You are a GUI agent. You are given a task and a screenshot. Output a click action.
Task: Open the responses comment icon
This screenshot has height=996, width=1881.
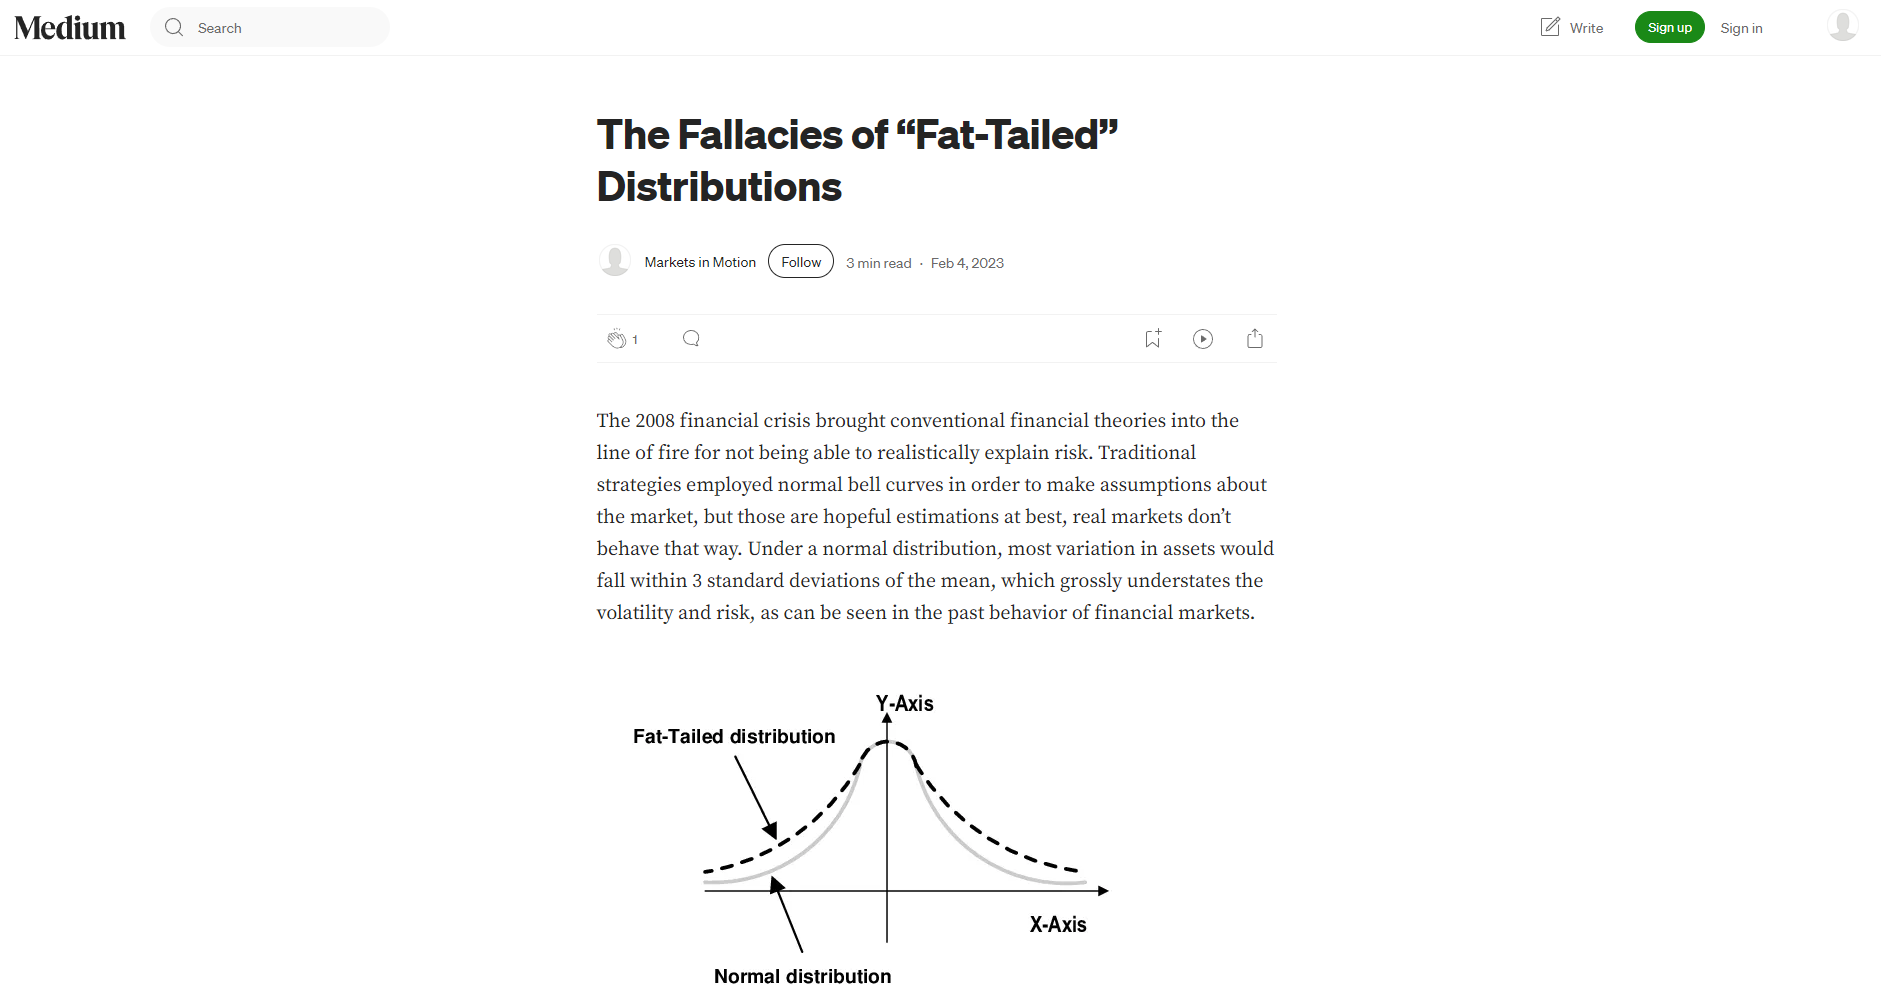(691, 339)
